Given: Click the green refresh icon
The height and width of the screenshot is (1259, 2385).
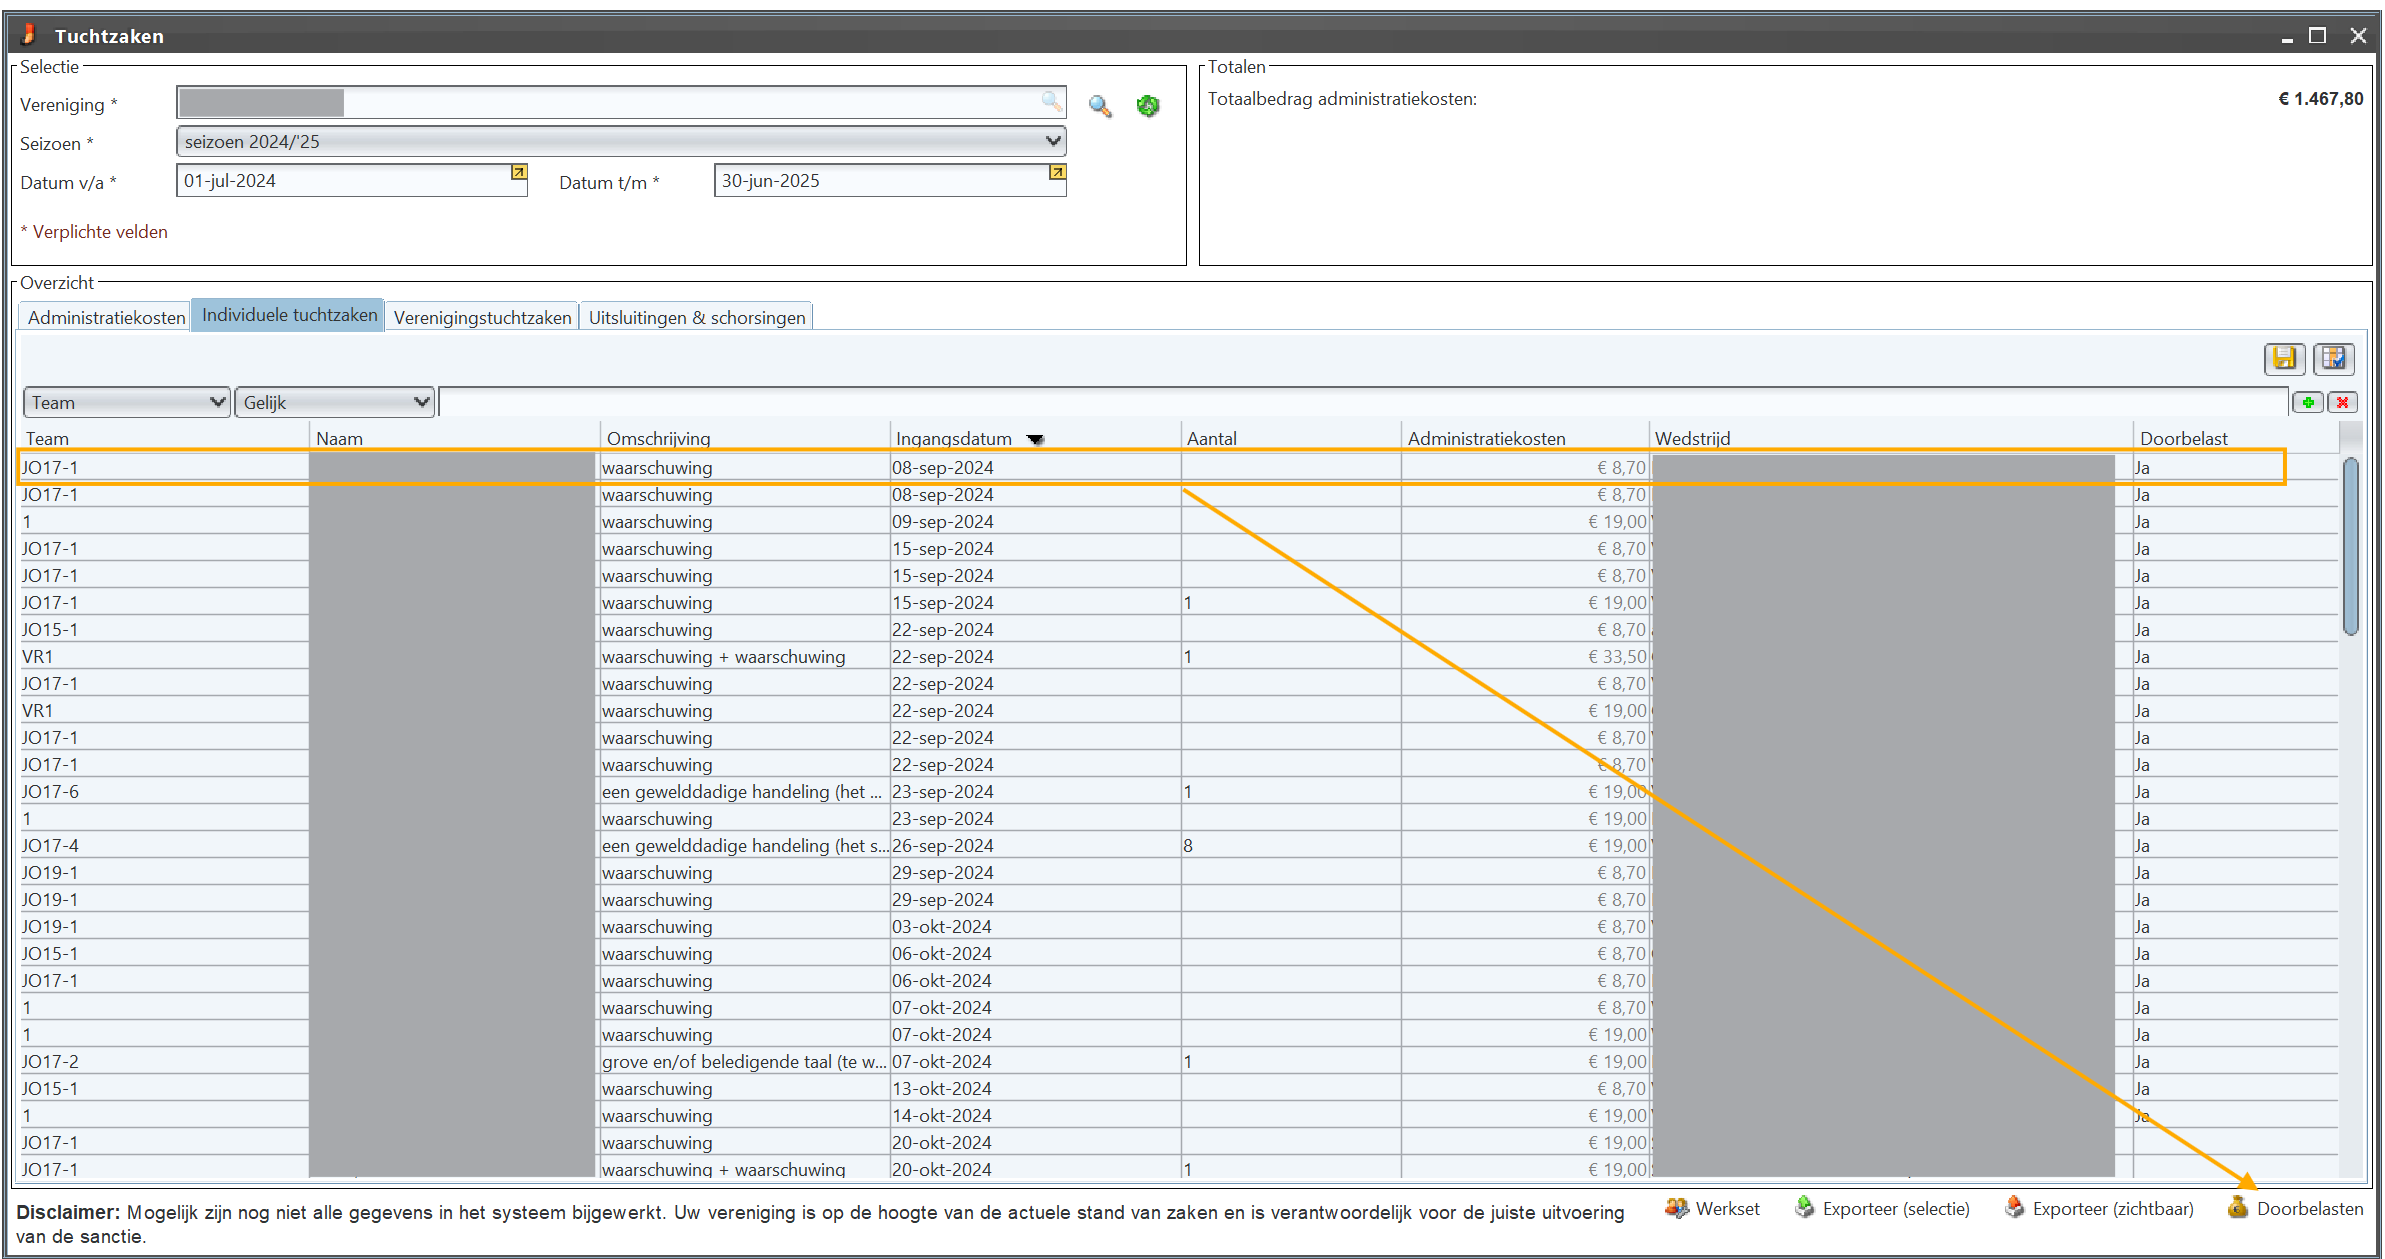Looking at the screenshot, I should 1148,106.
